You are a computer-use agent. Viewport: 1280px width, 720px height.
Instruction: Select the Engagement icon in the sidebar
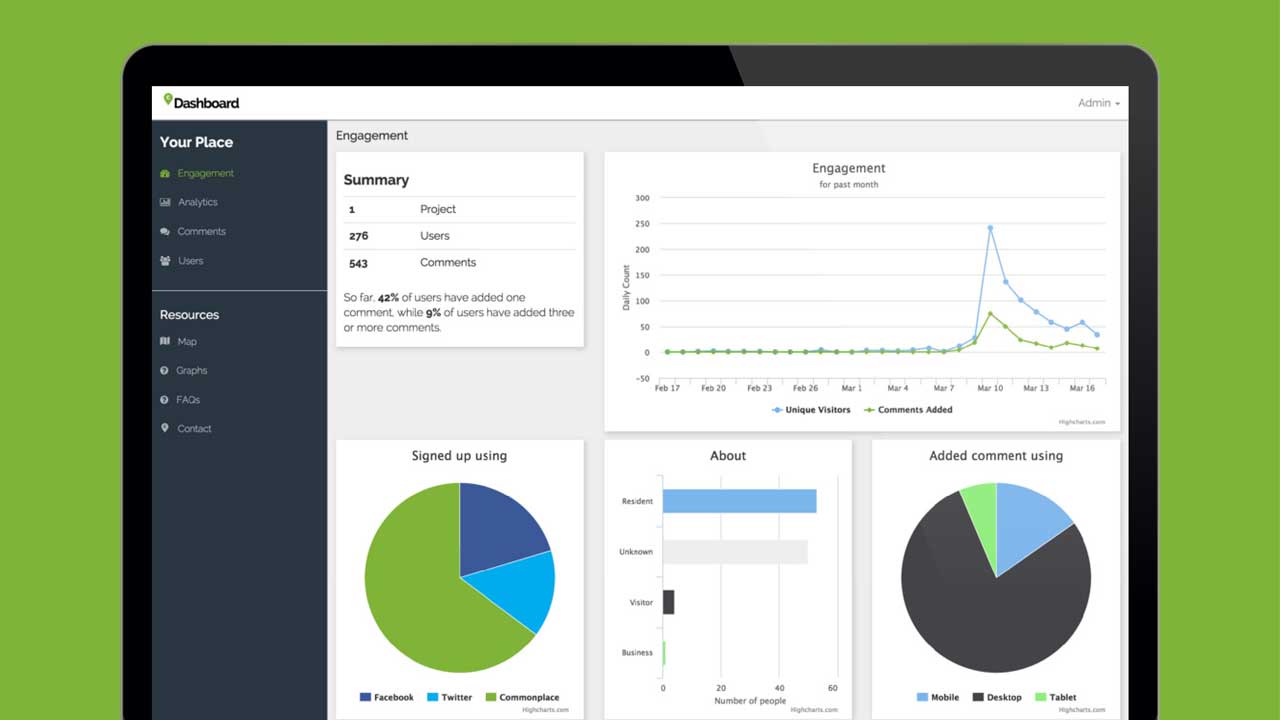(166, 172)
